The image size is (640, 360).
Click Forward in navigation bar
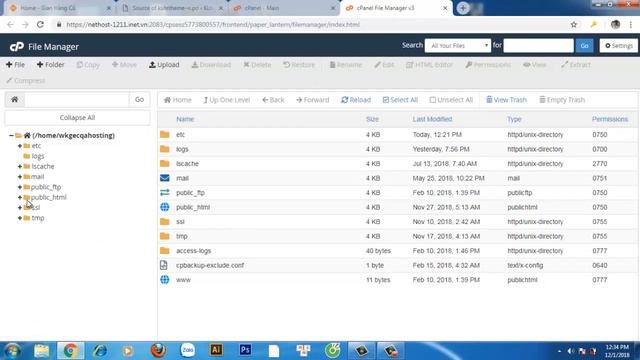pyautogui.click(x=313, y=100)
